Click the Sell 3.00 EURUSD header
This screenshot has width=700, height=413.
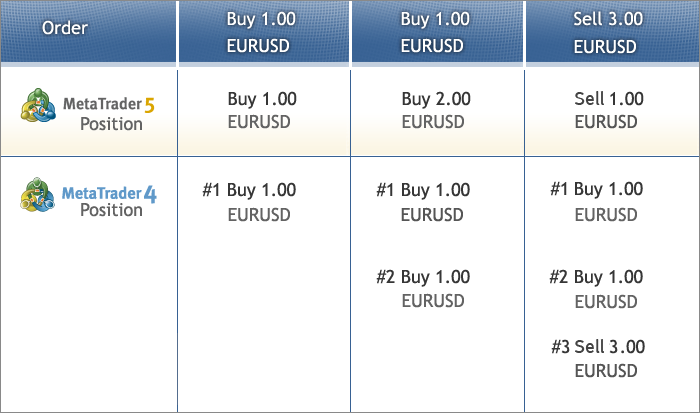pos(608,32)
